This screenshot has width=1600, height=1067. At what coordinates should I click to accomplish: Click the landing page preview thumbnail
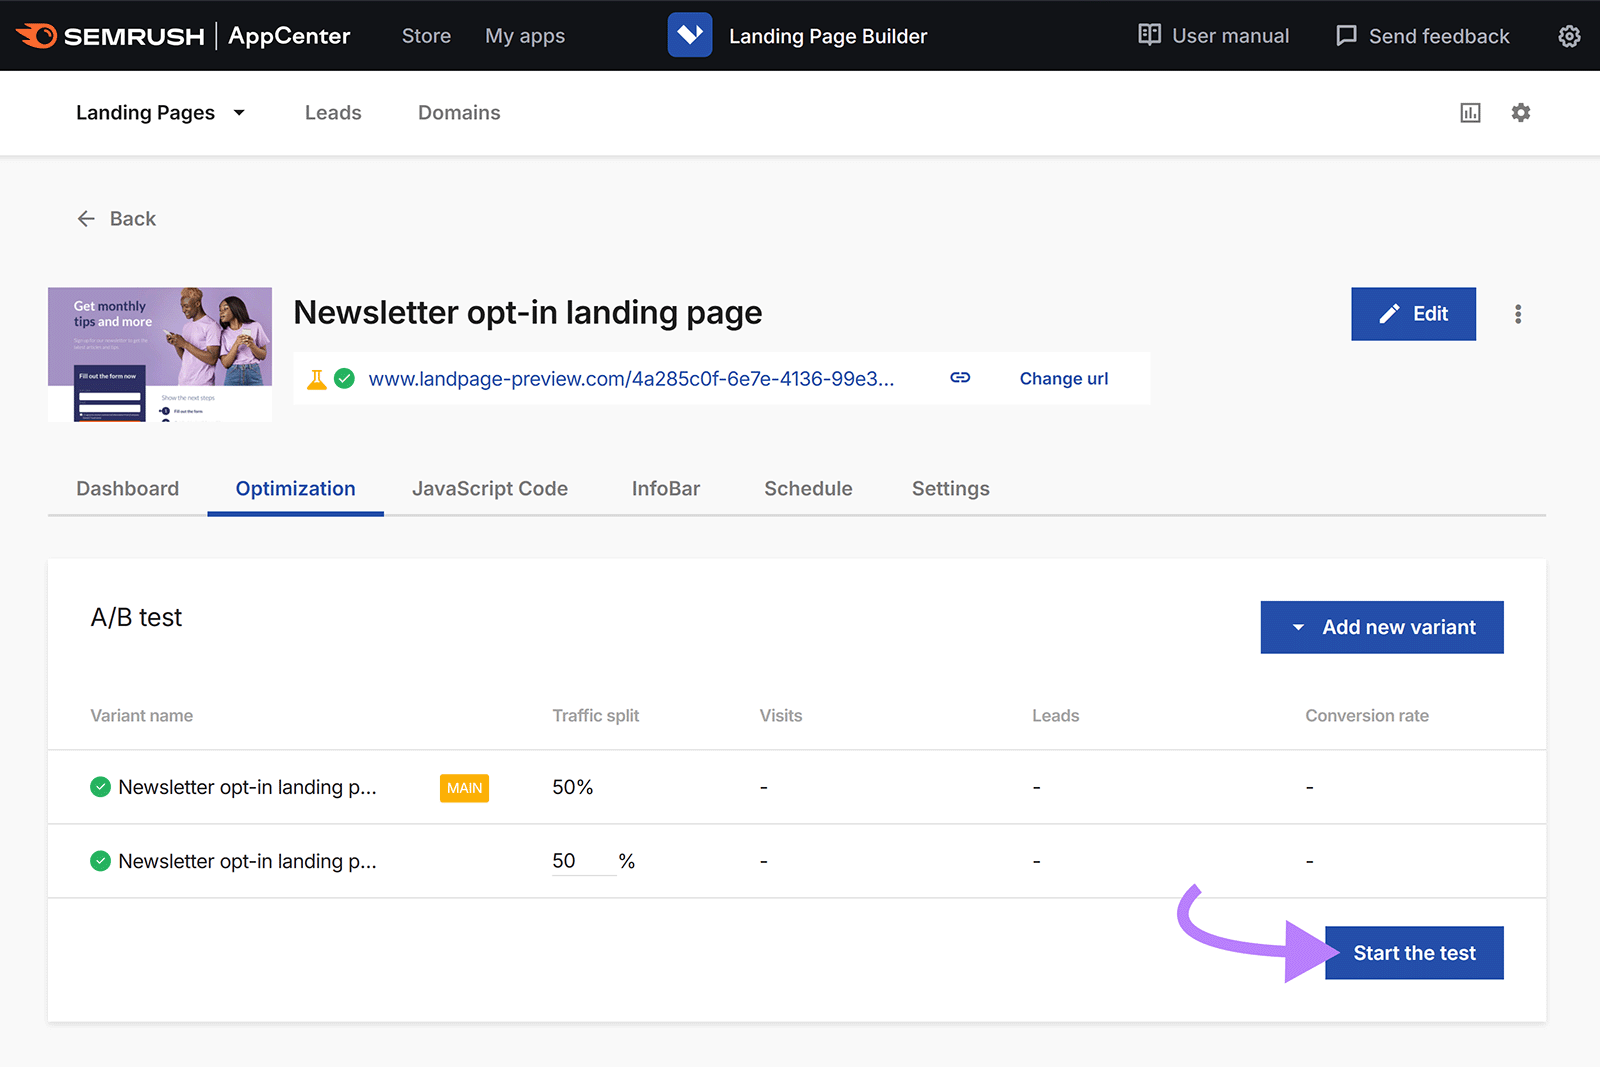[159, 354]
